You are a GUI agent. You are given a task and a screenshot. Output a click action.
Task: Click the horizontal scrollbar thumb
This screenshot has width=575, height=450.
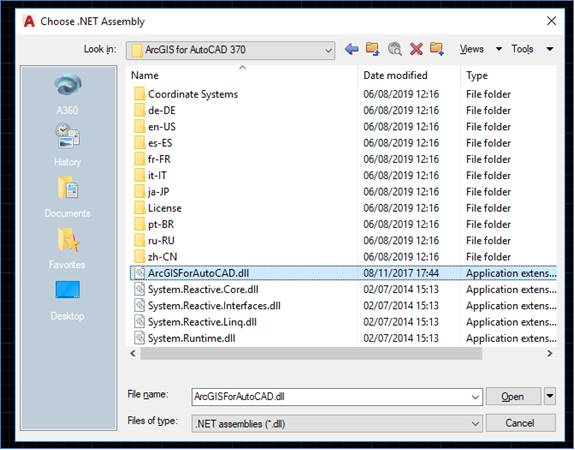click(311, 354)
